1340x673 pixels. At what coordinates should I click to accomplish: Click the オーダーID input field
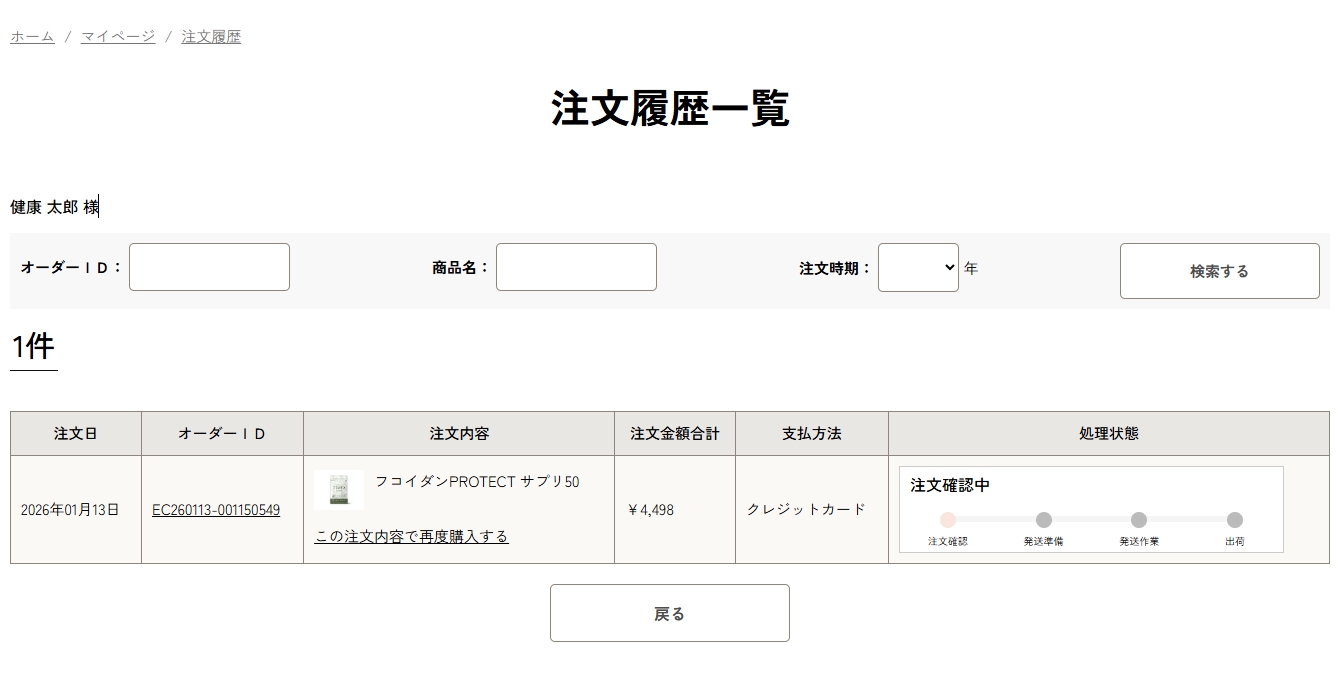click(209, 266)
